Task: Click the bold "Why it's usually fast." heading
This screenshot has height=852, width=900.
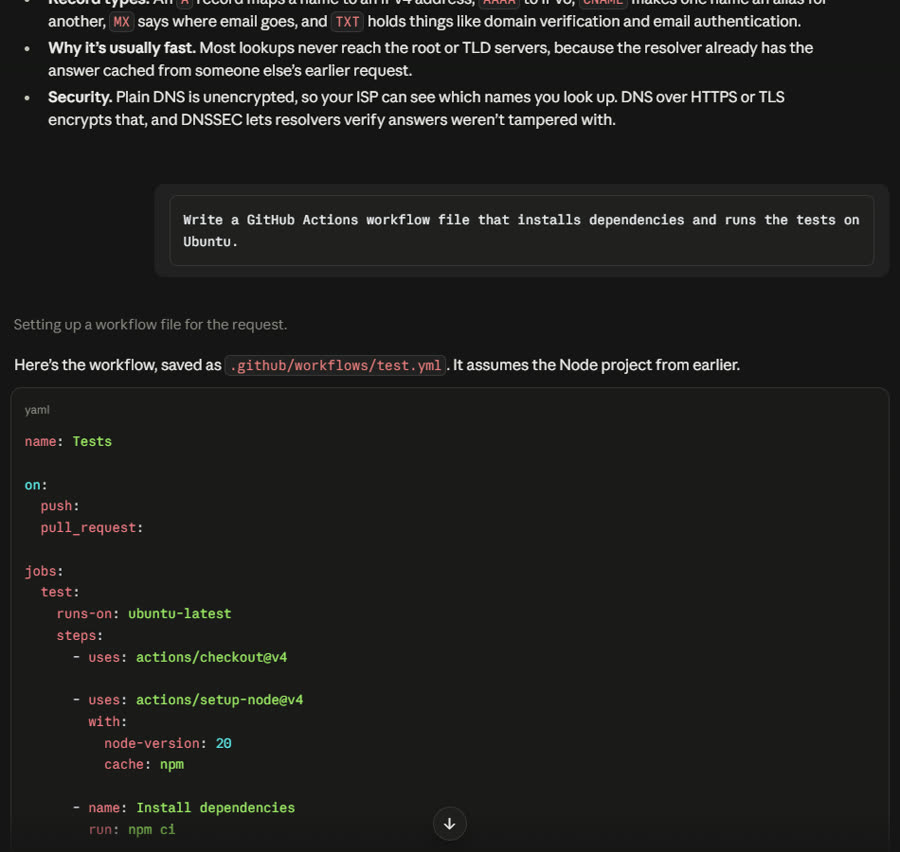Action: [x=122, y=48]
